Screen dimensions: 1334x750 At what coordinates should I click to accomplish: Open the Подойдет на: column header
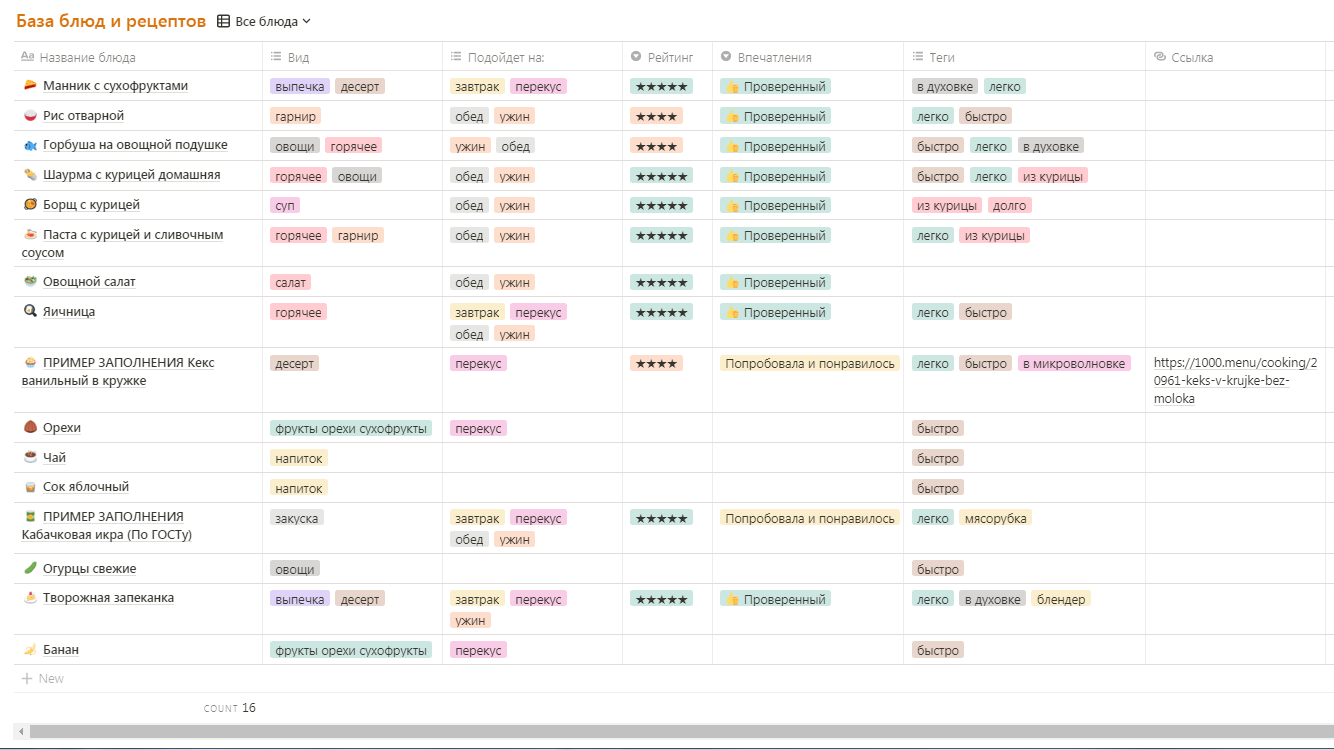532,57
